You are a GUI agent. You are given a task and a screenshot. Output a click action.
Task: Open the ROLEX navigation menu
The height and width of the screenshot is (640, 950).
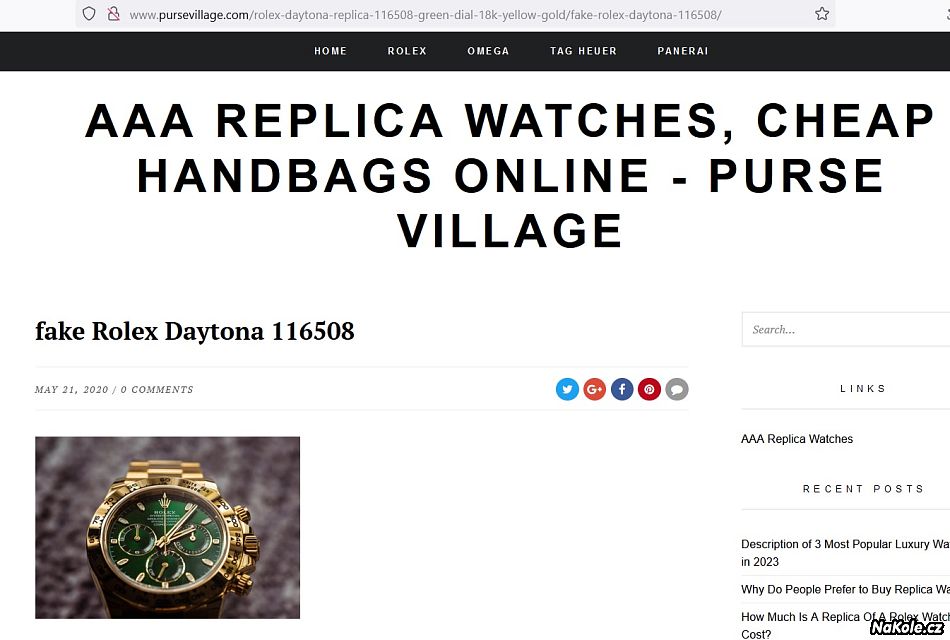pyautogui.click(x=407, y=51)
